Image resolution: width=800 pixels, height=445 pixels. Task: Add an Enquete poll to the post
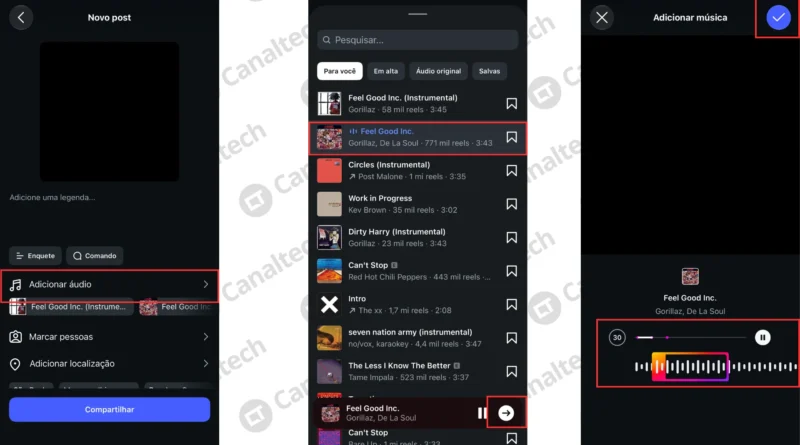click(x=35, y=256)
